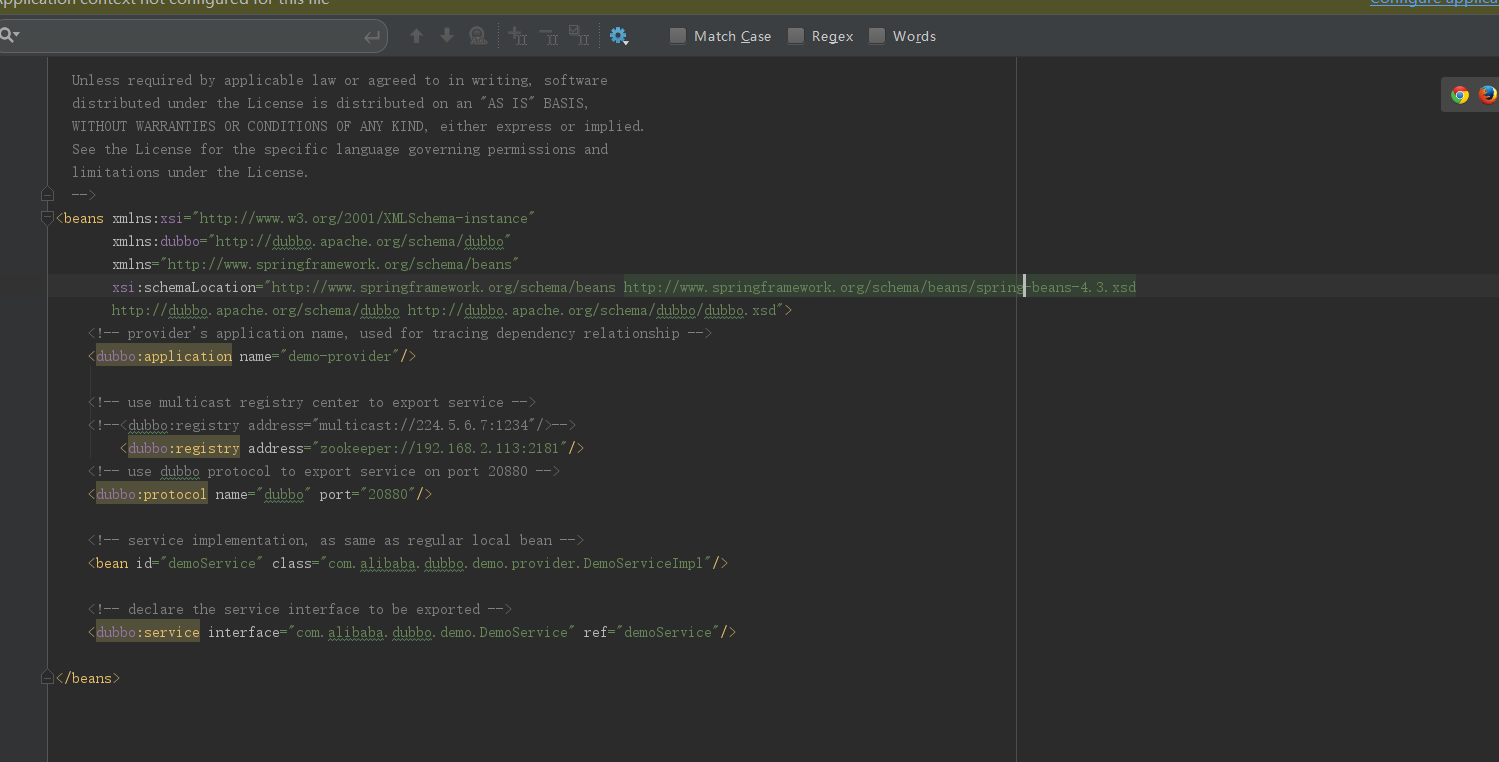Unselect occurrence icon in find bar

coord(549,36)
